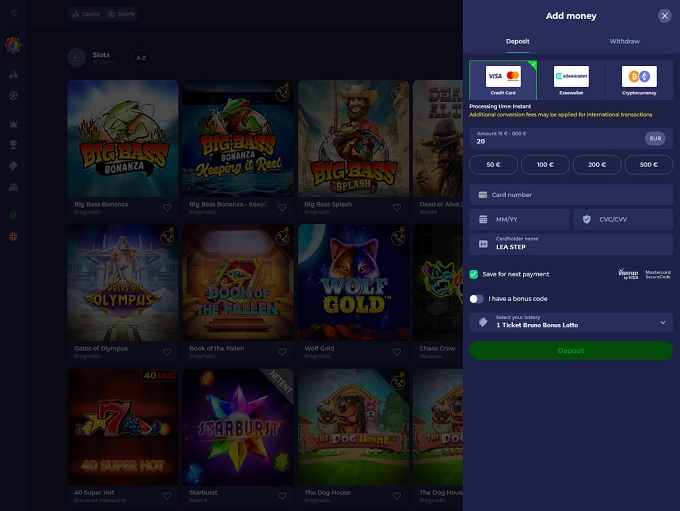Toggle the A-Z sort button
Viewport: 680px width, 511px height.
coord(141,58)
